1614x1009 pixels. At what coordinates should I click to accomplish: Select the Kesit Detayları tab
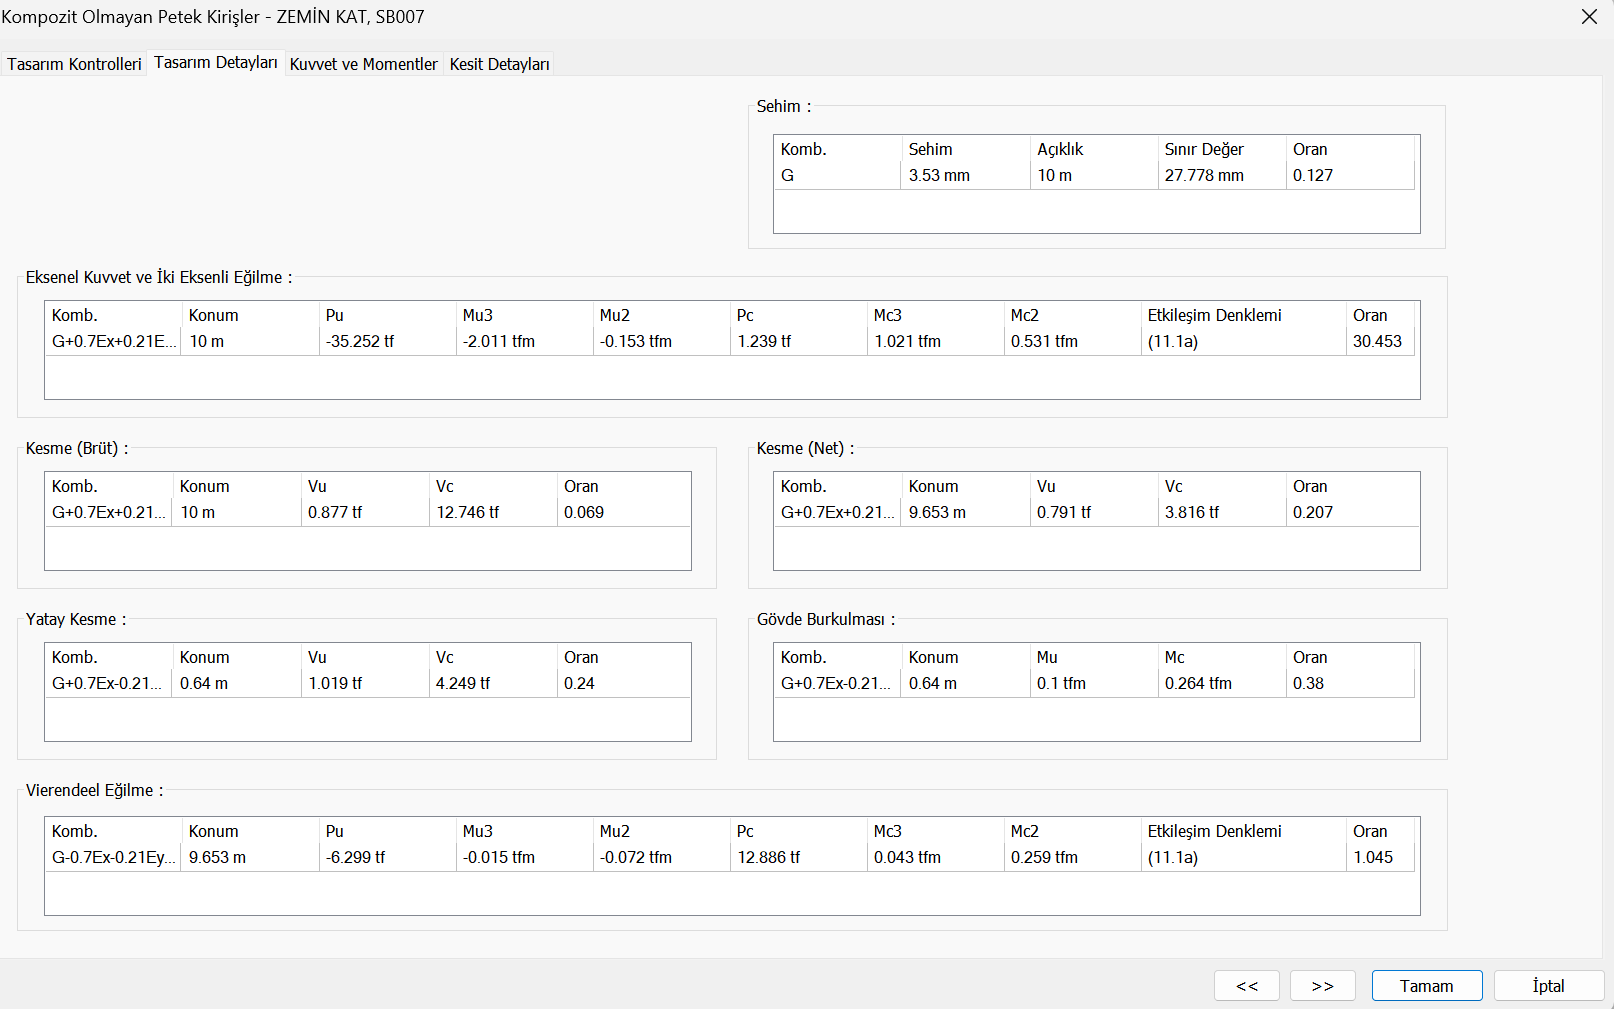click(x=499, y=64)
